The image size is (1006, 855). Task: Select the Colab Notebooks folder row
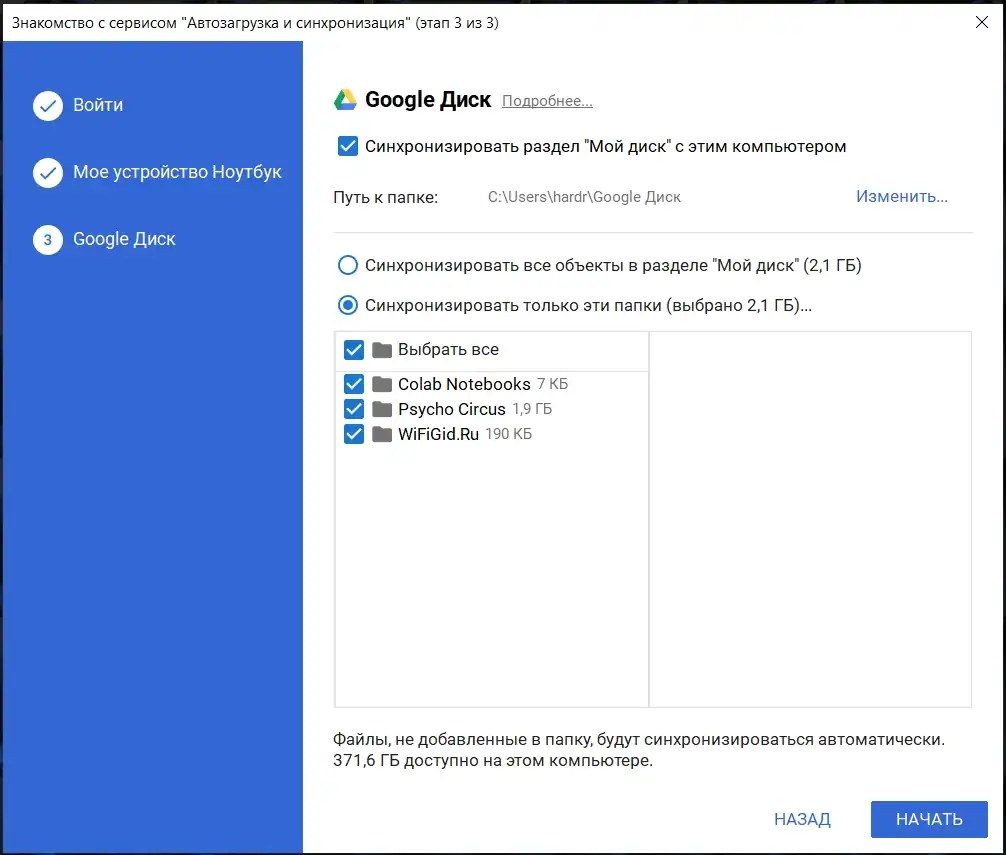point(491,384)
